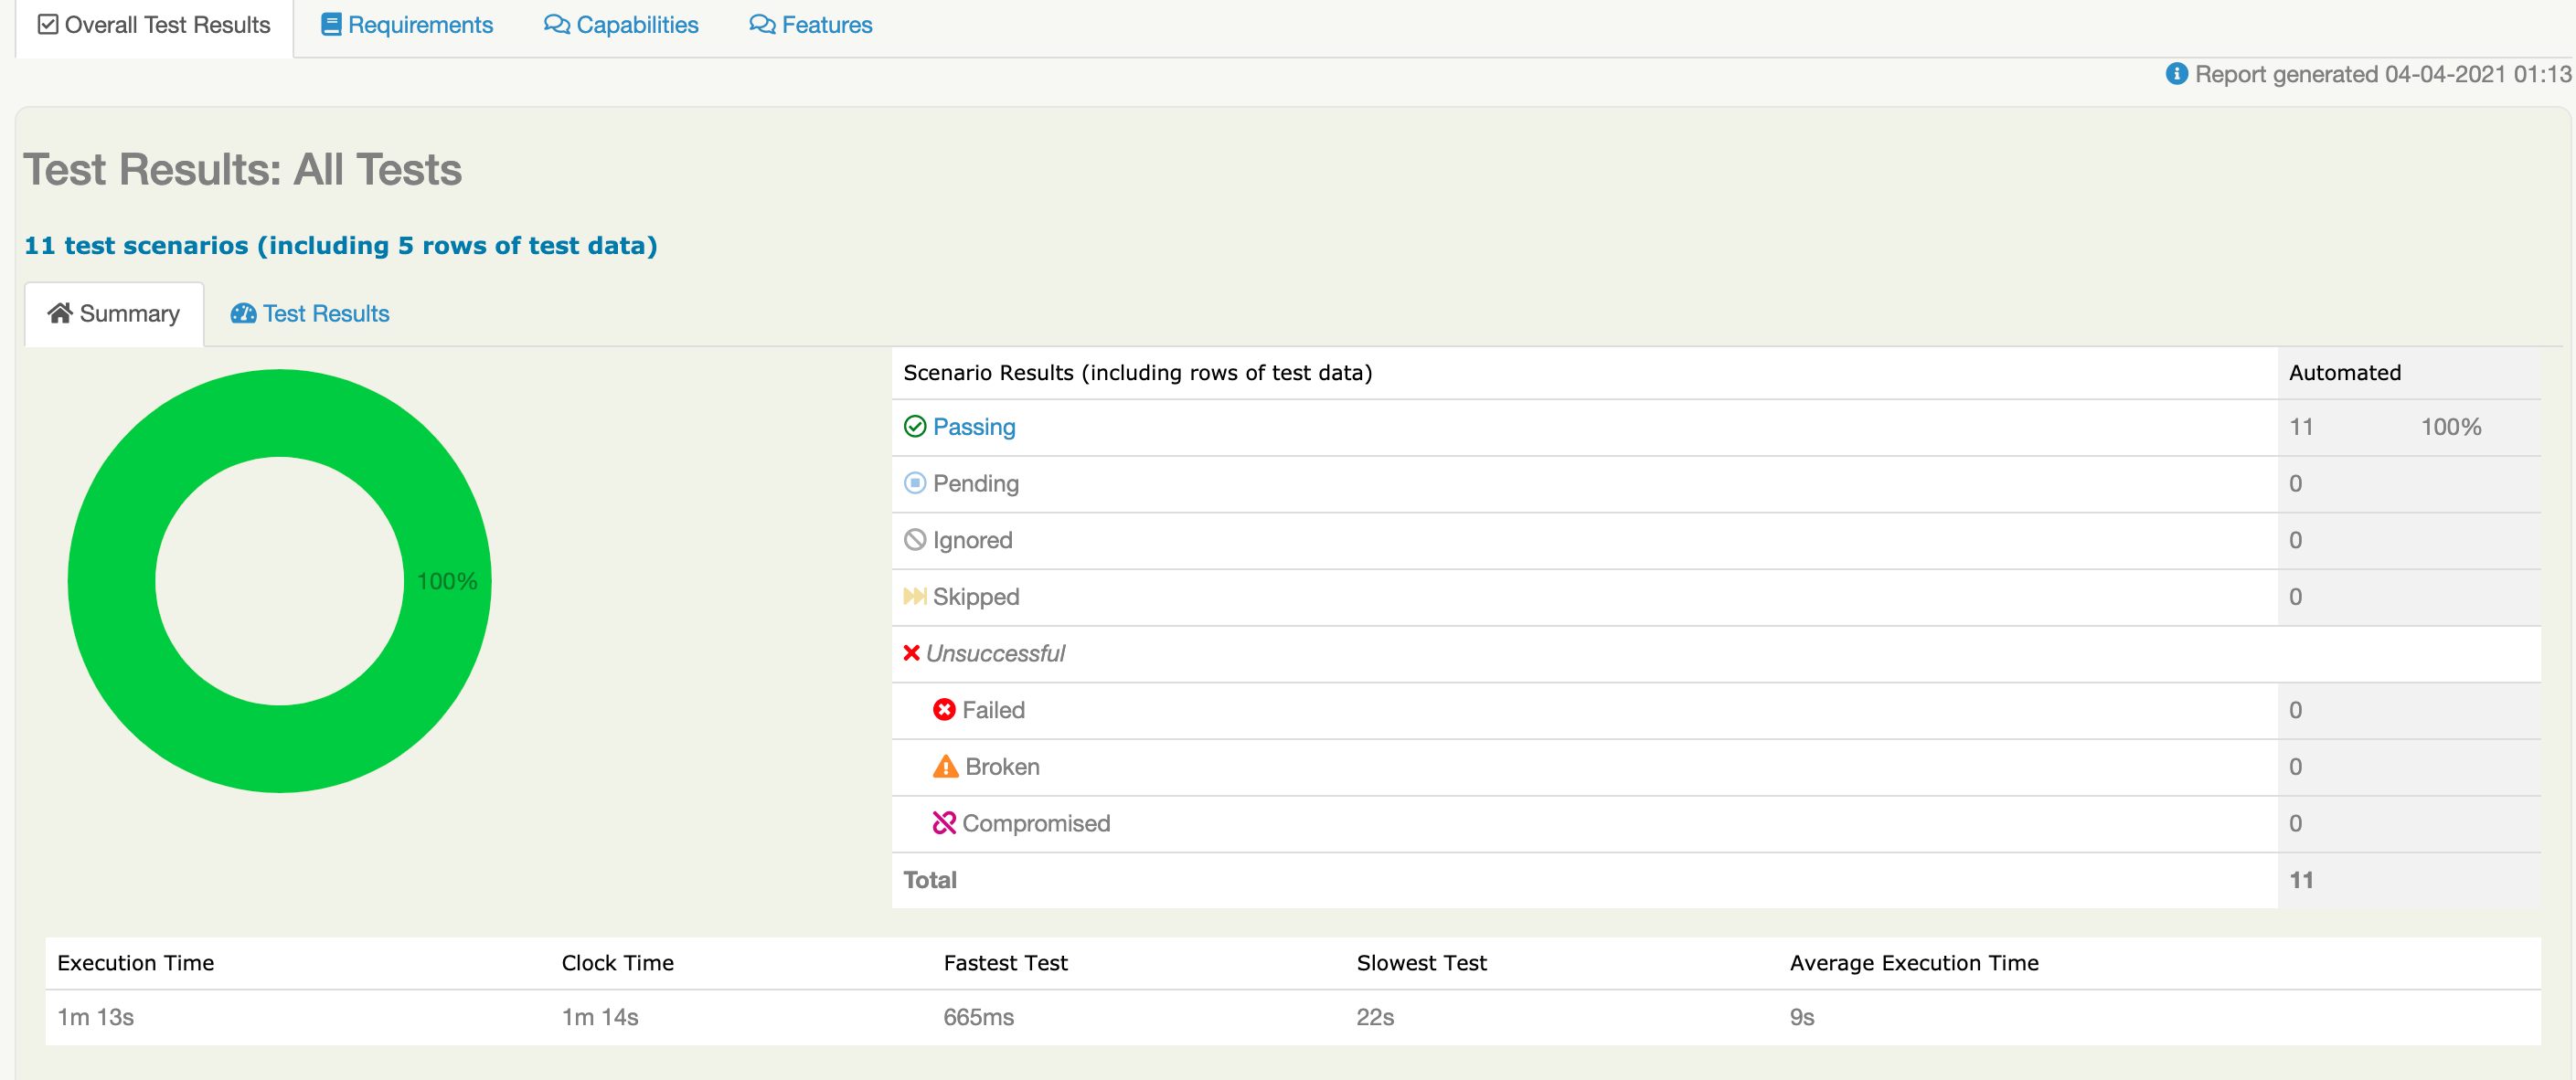This screenshot has width=2576, height=1080.
Task: Click the 11 test scenarios heading
Action: 340,246
